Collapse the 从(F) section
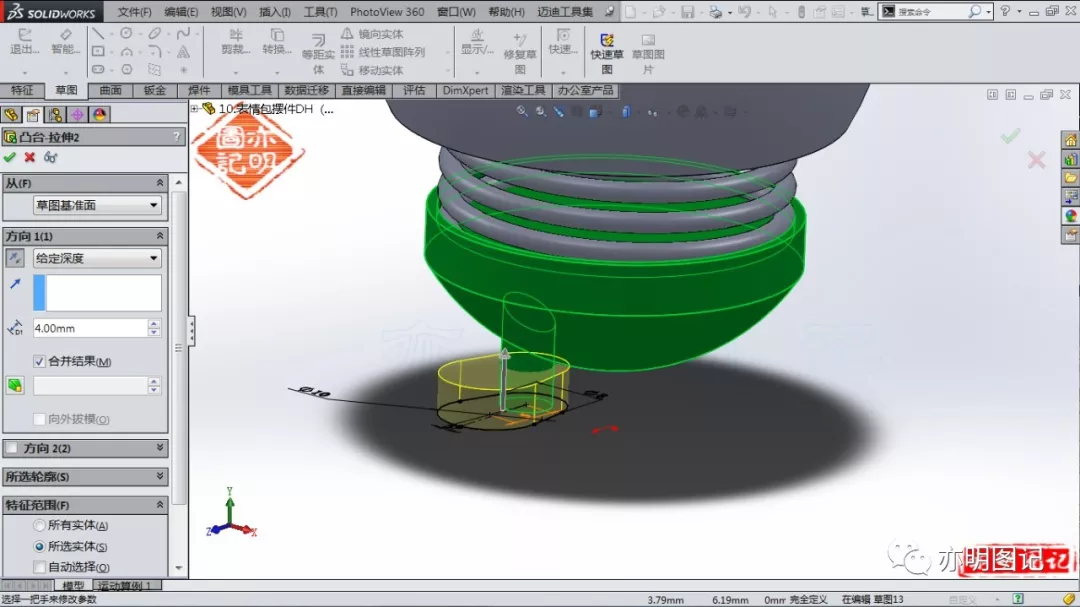This screenshot has height=607, width=1080. point(160,183)
